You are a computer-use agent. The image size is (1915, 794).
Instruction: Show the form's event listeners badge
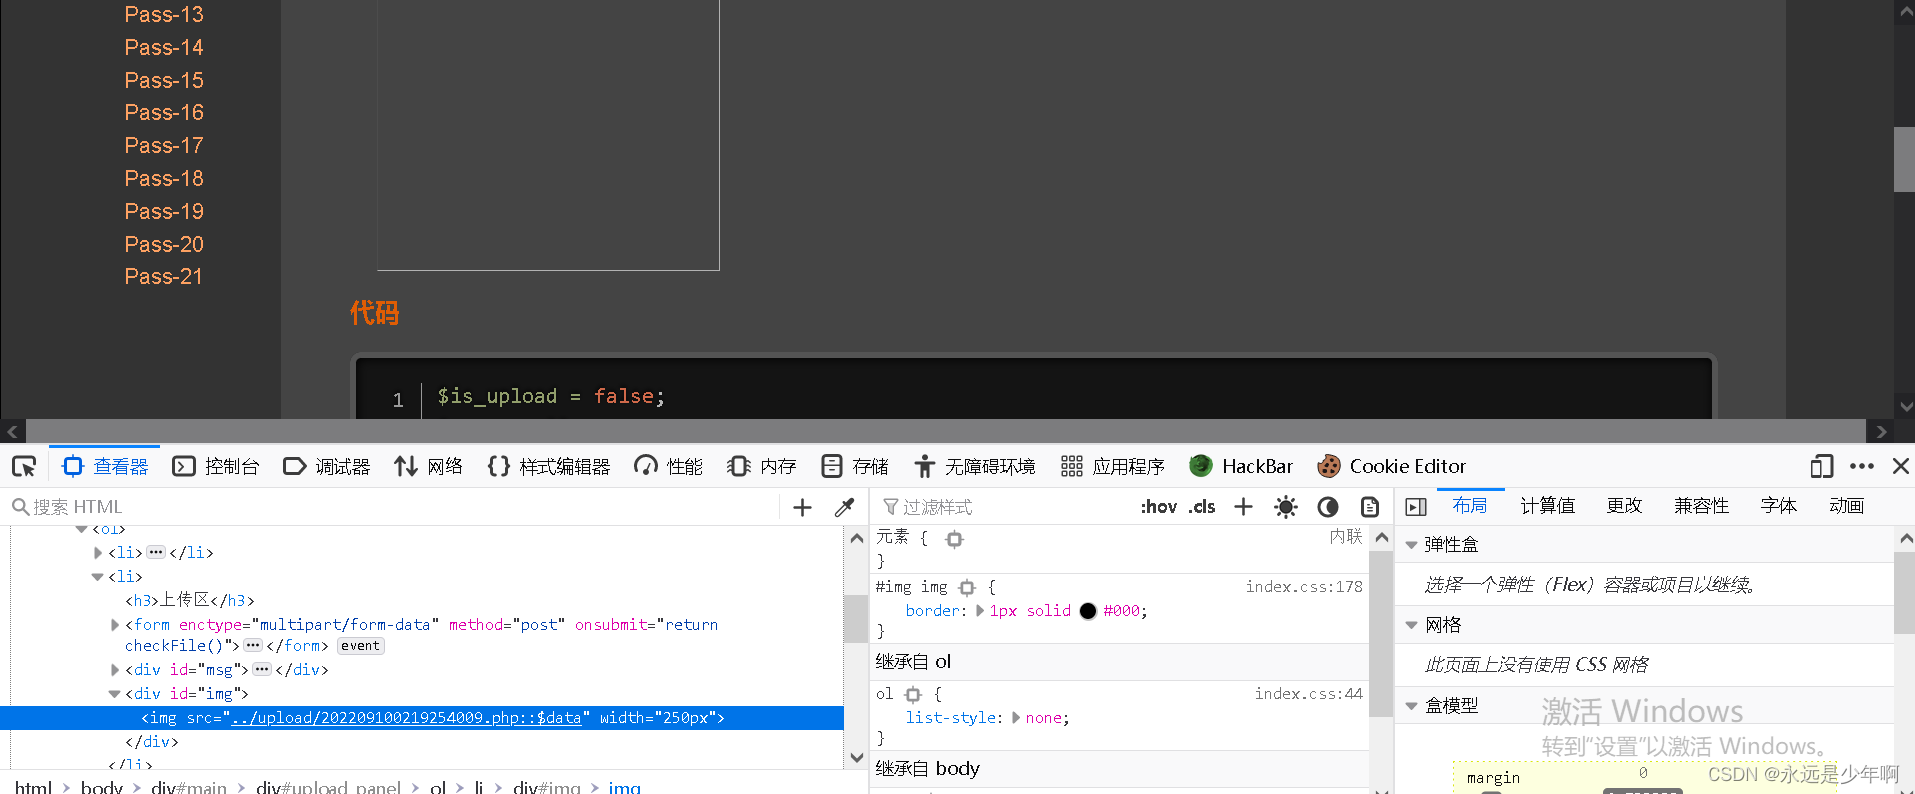(360, 646)
